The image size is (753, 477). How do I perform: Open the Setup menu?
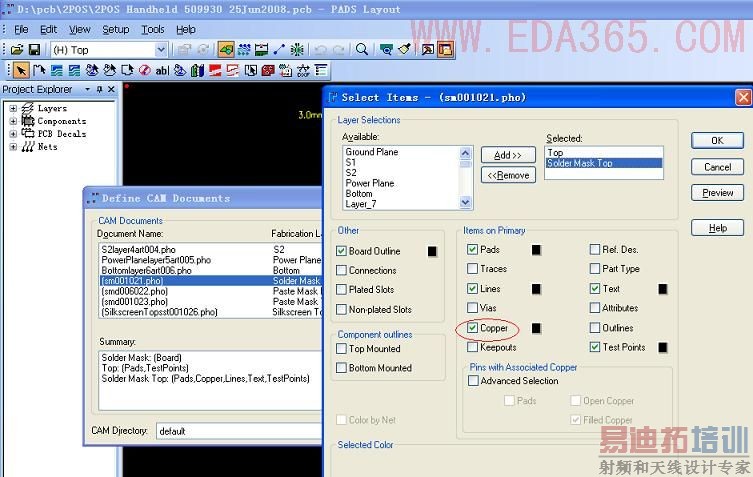116,30
